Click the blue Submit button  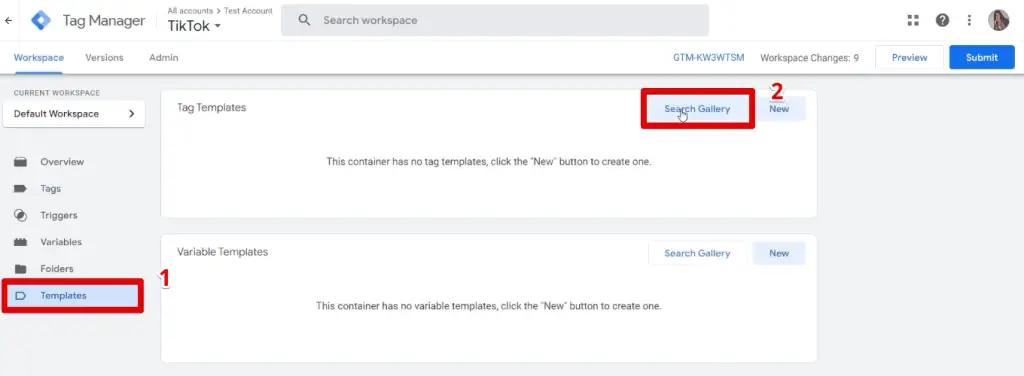point(982,57)
